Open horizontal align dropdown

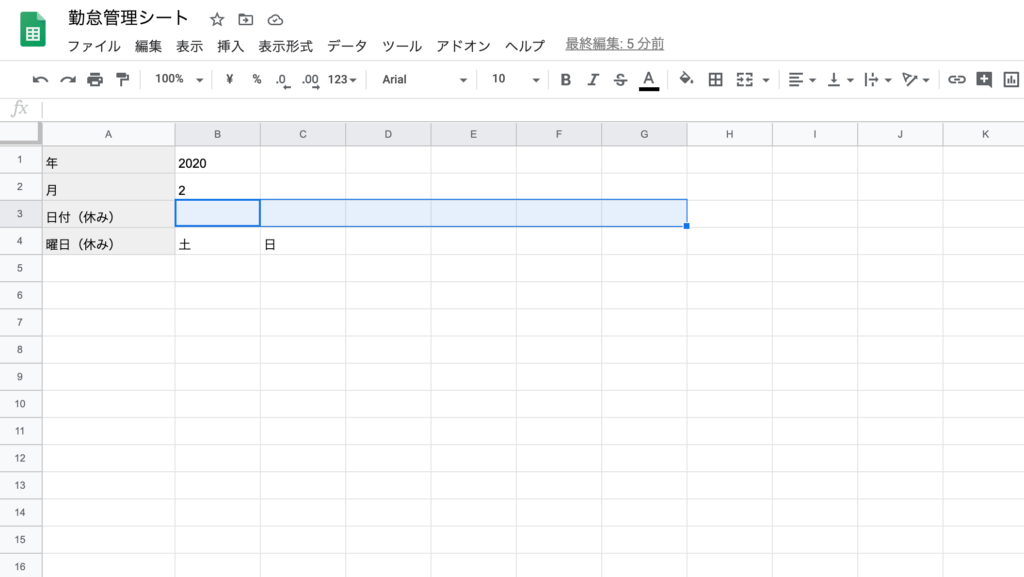(x=802, y=80)
